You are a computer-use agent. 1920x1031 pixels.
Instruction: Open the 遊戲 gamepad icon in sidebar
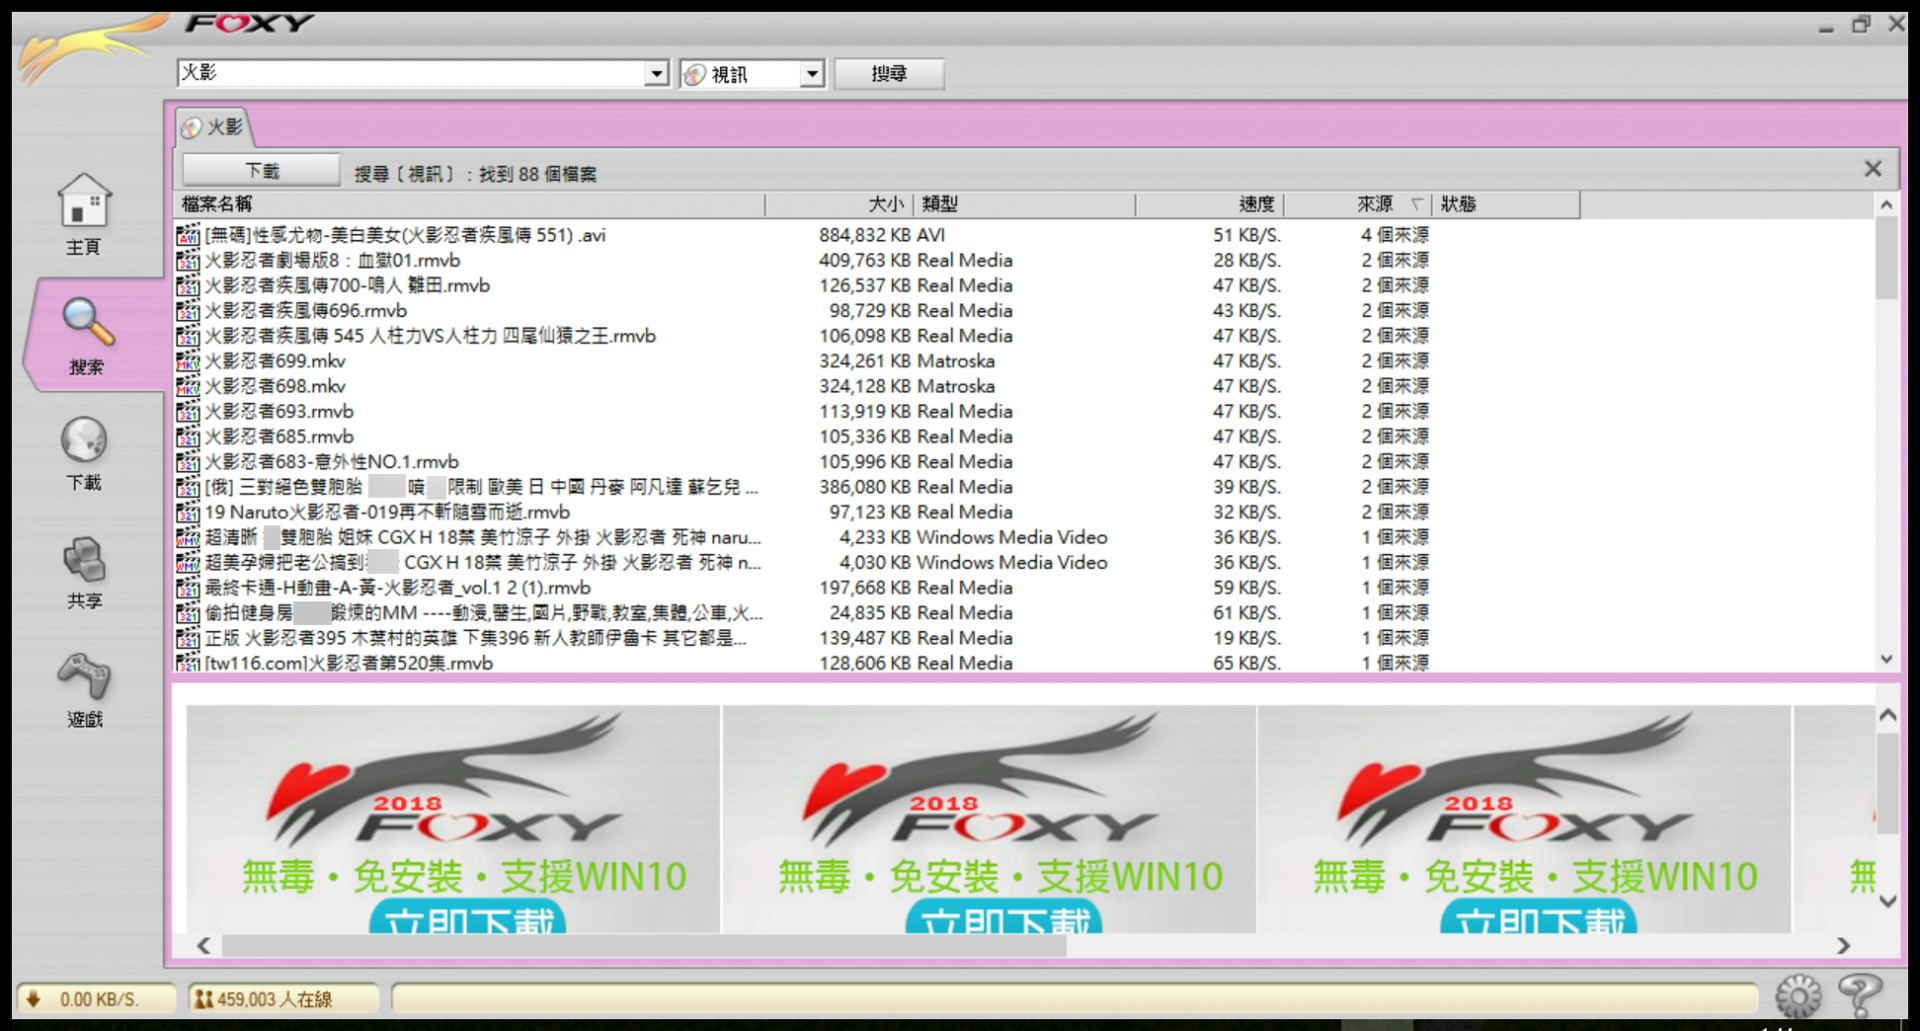[84, 677]
